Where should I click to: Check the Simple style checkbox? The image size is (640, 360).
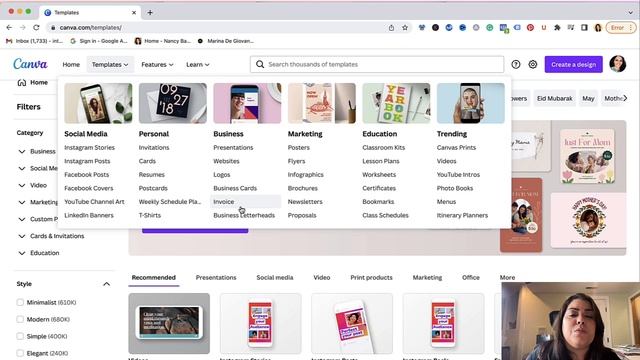(20, 336)
